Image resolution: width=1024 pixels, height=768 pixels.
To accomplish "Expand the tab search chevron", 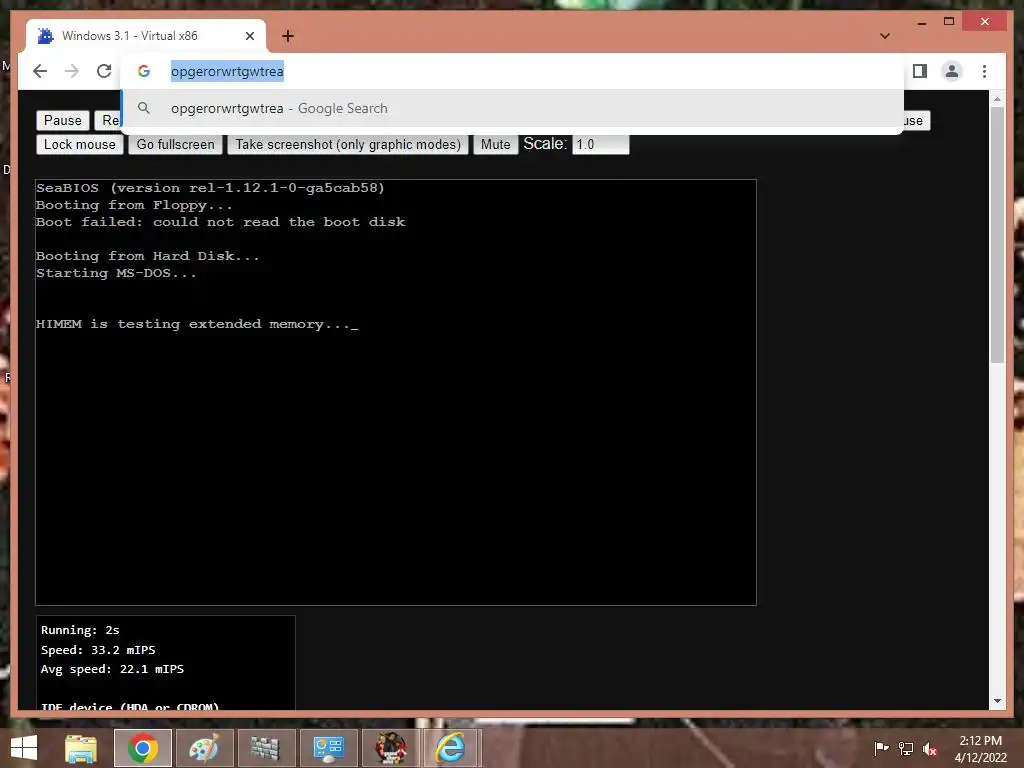I will (x=884, y=36).
